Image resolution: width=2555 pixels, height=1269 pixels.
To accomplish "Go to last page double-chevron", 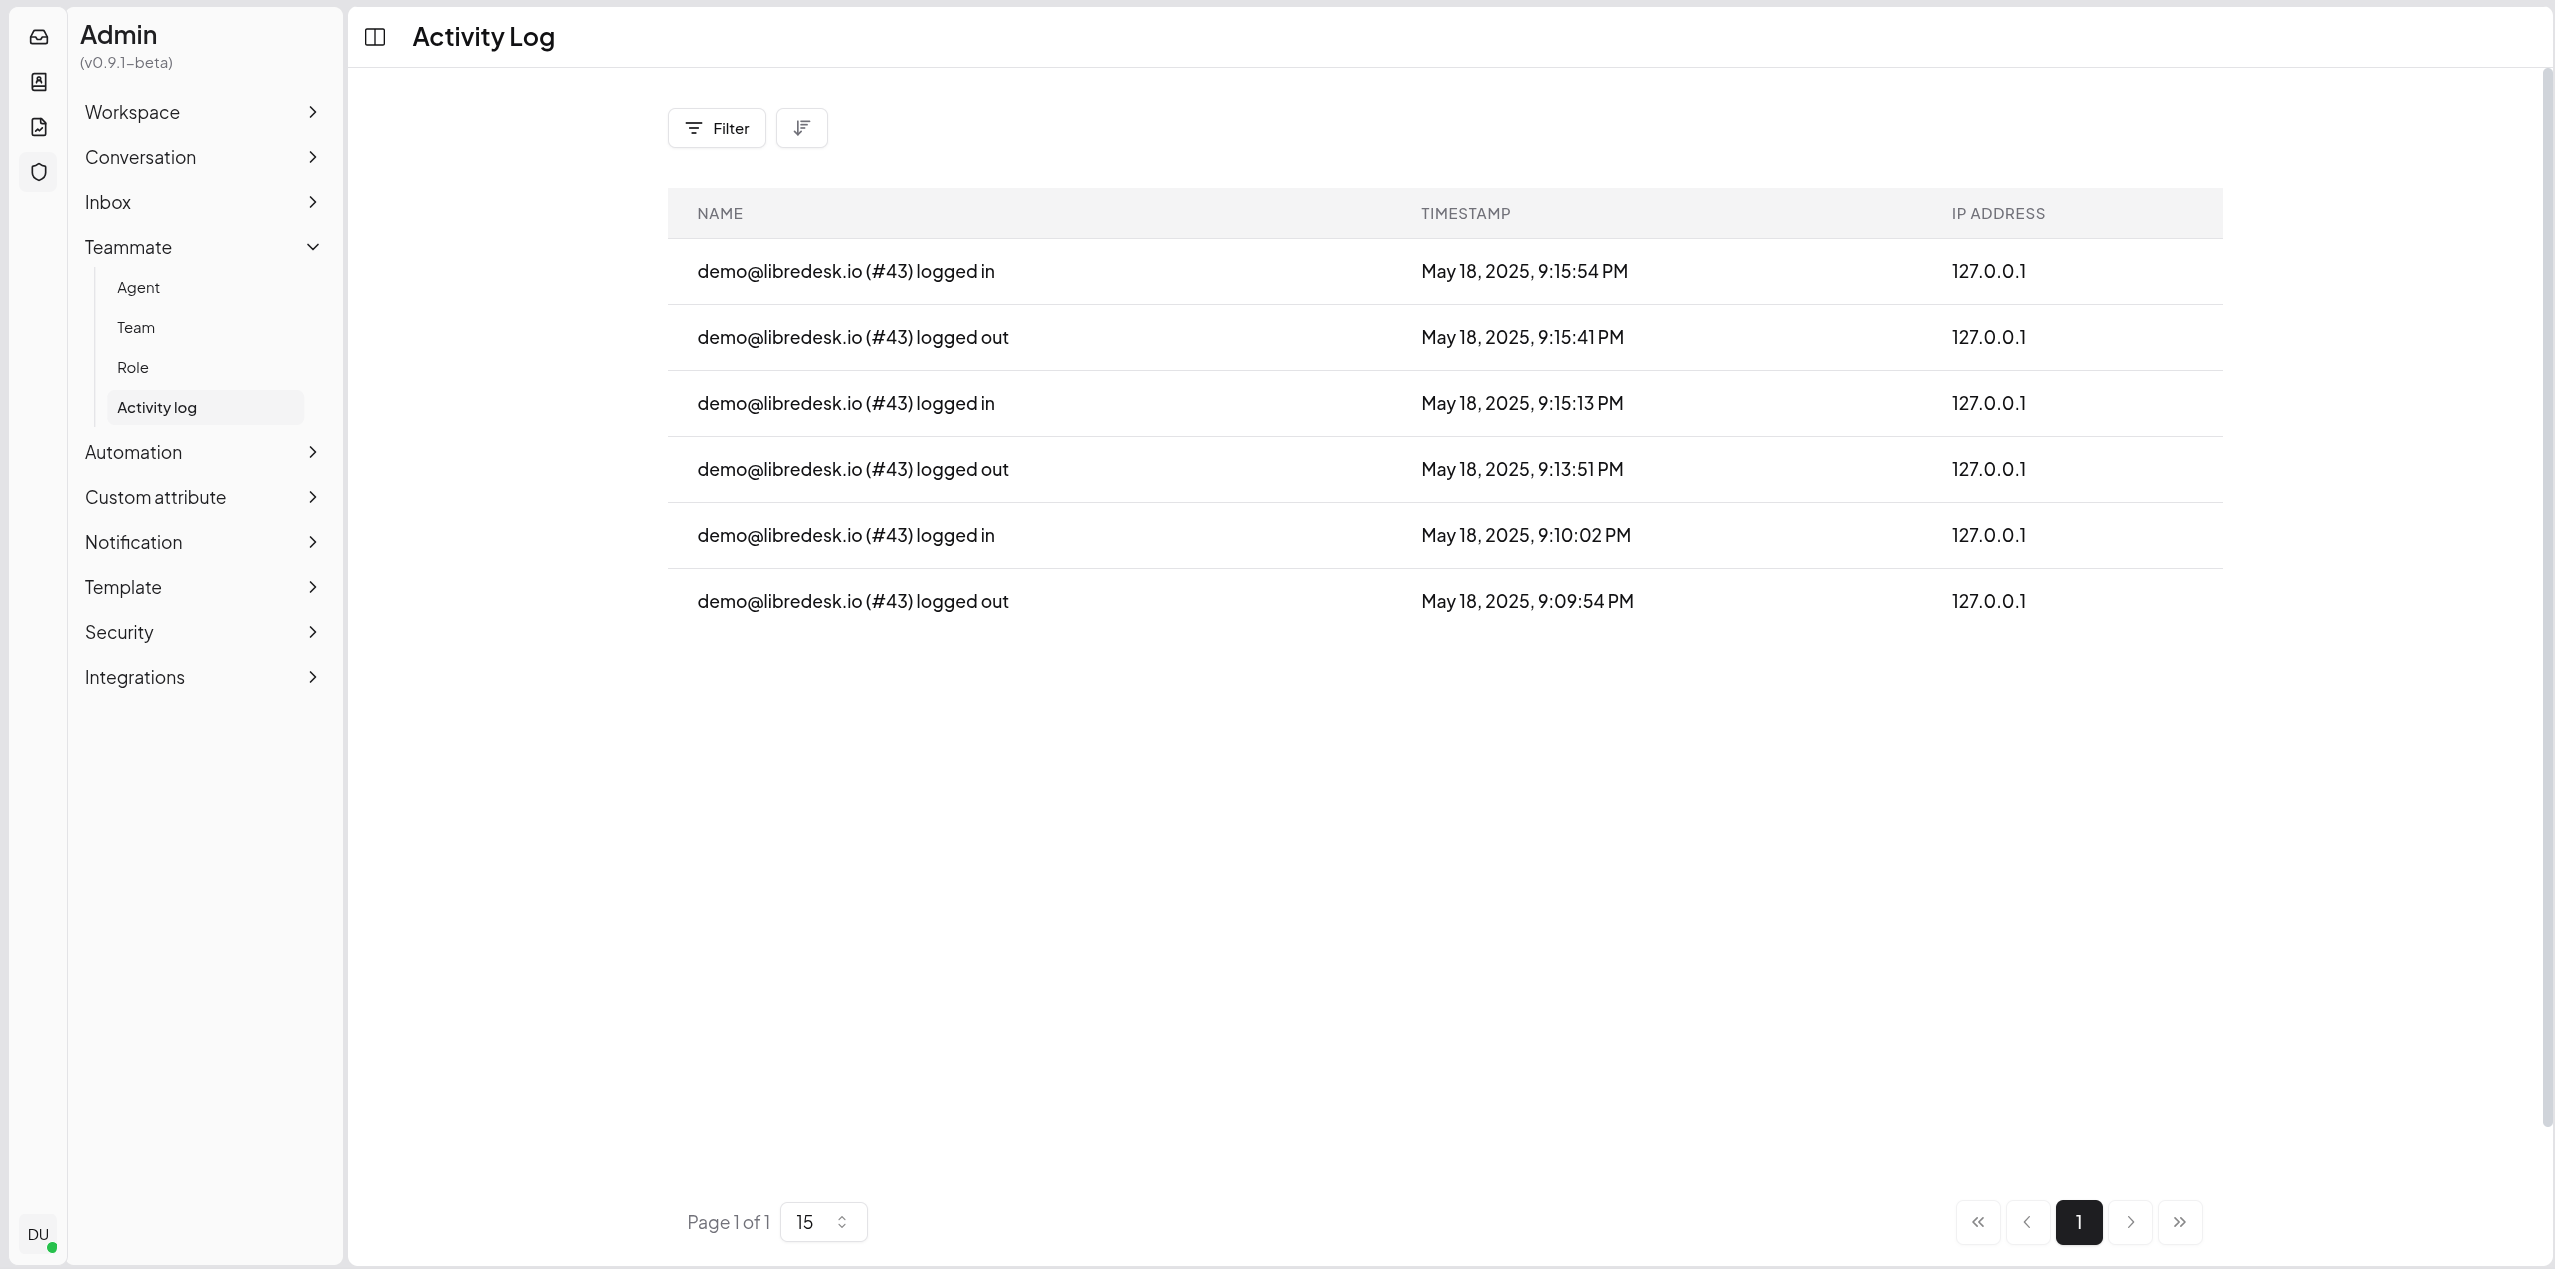I will pos(2180,1222).
